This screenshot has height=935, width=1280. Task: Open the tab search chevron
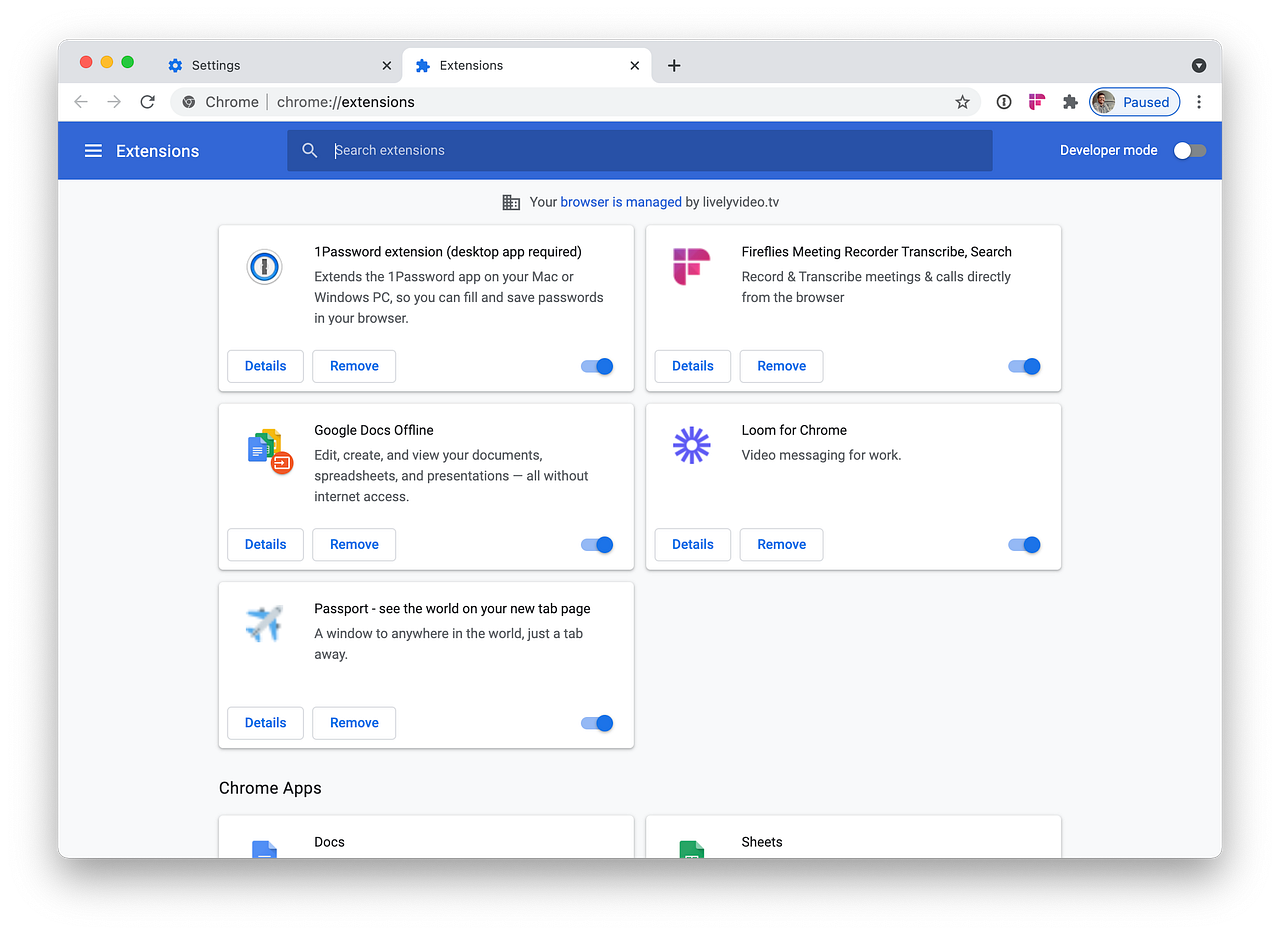click(x=1198, y=65)
